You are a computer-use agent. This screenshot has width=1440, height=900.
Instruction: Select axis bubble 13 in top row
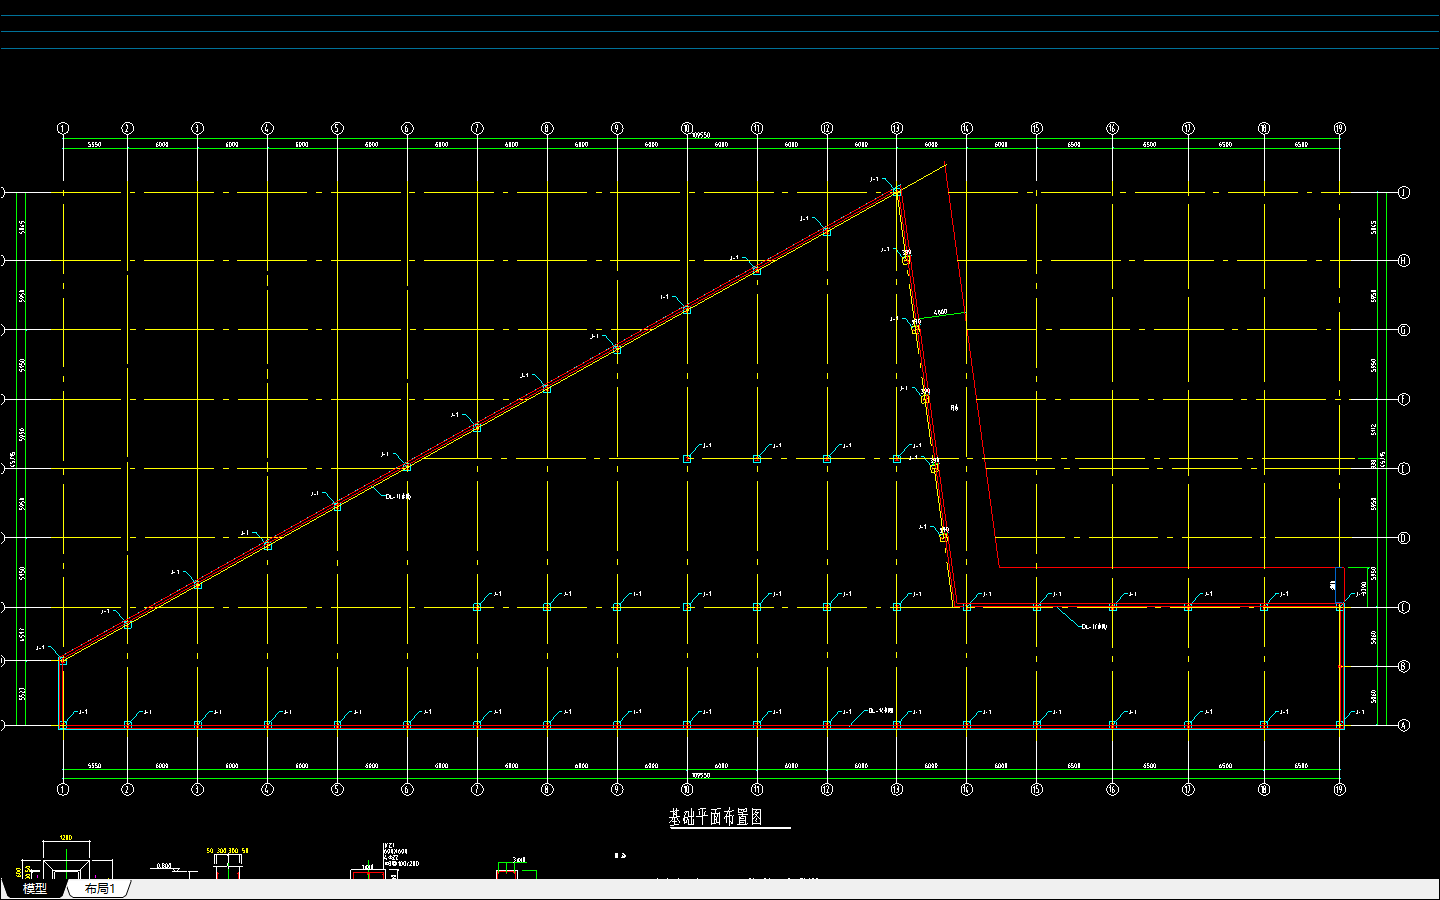point(896,128)
